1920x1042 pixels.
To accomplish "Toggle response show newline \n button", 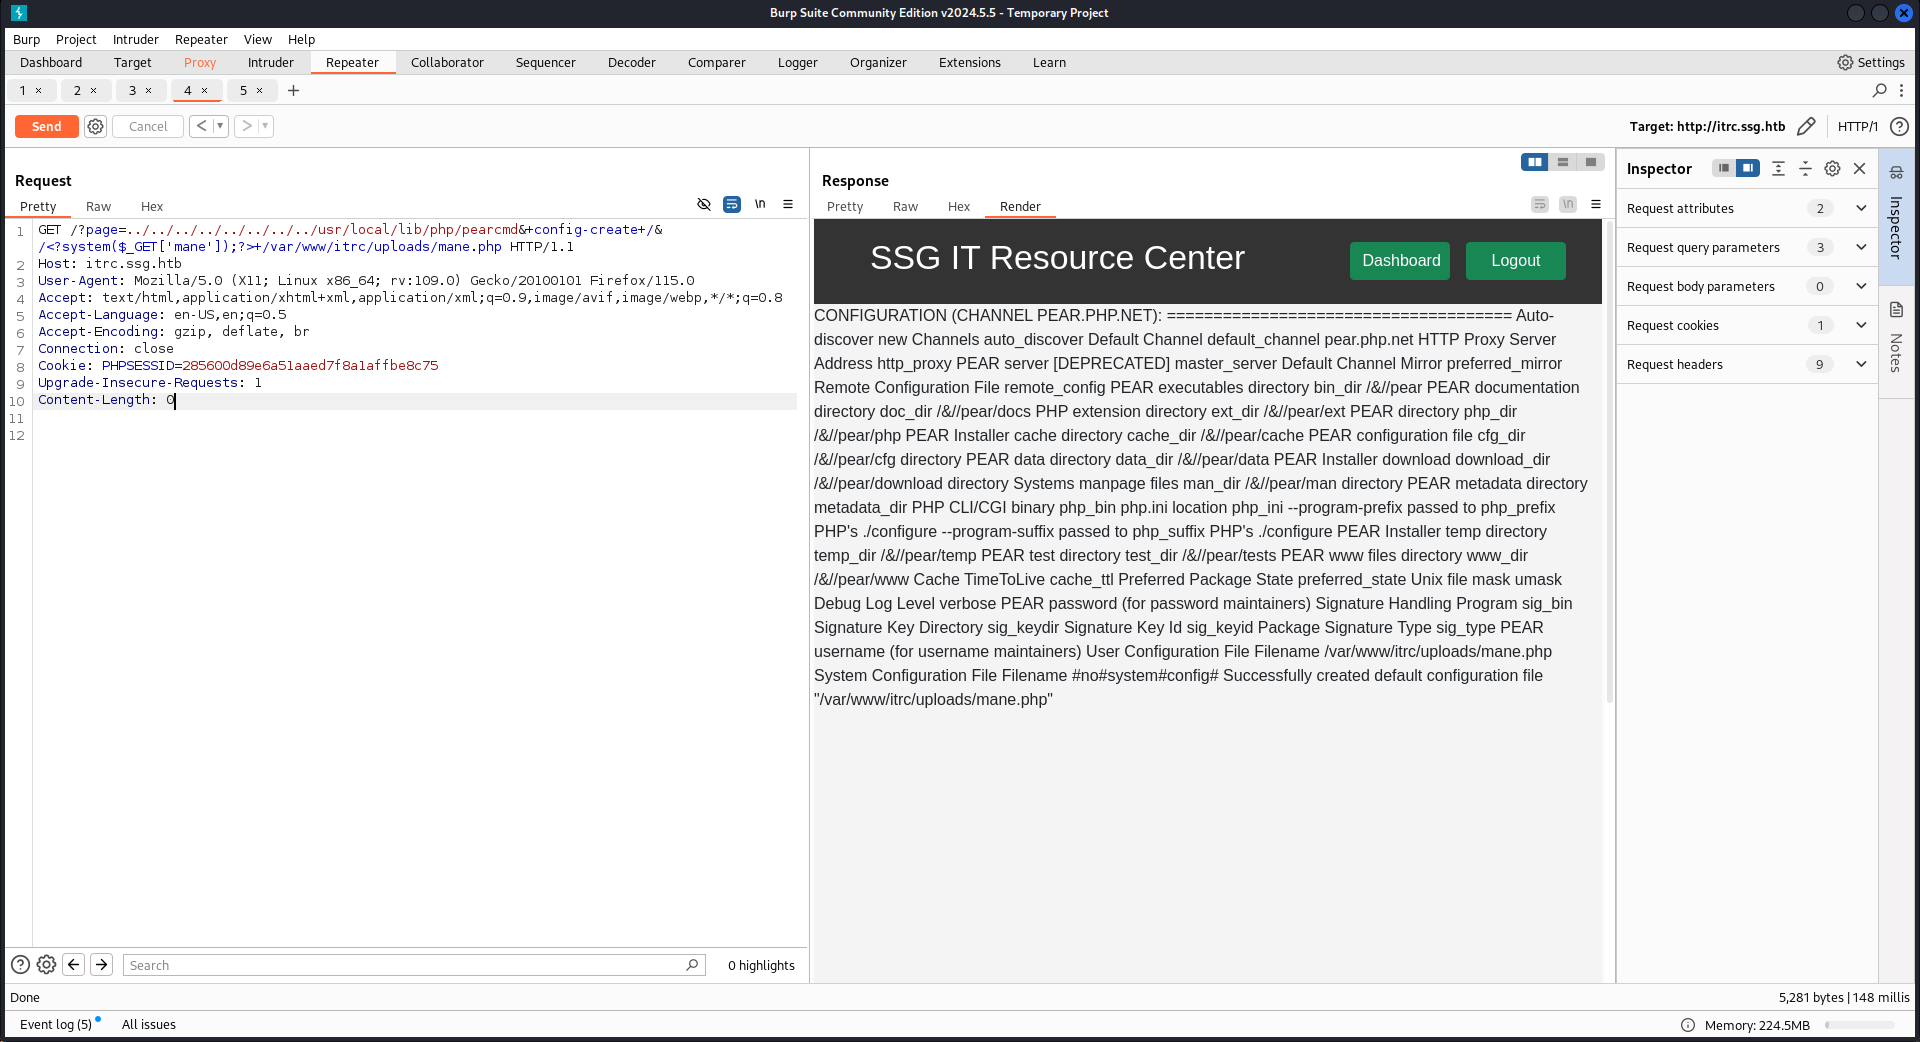I will [x=1568, y=204].
